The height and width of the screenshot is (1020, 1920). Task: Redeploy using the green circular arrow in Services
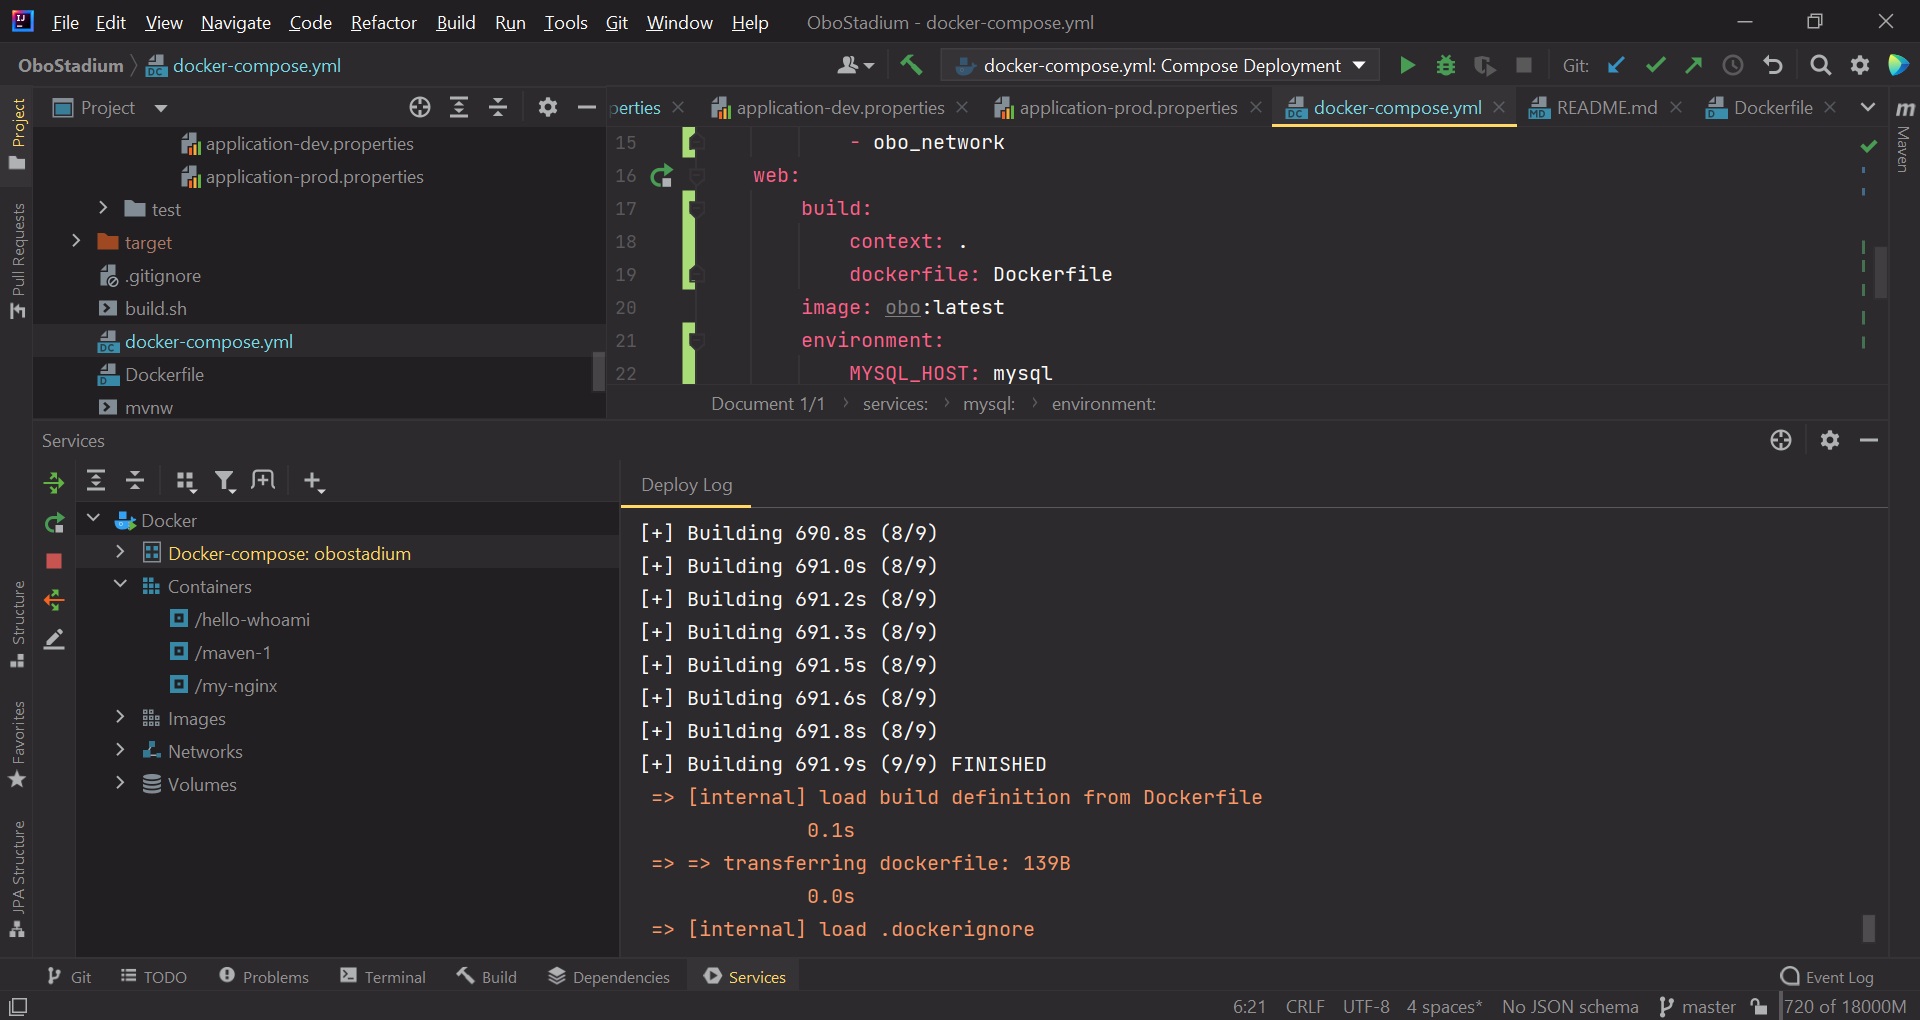(x=54, y=522)
